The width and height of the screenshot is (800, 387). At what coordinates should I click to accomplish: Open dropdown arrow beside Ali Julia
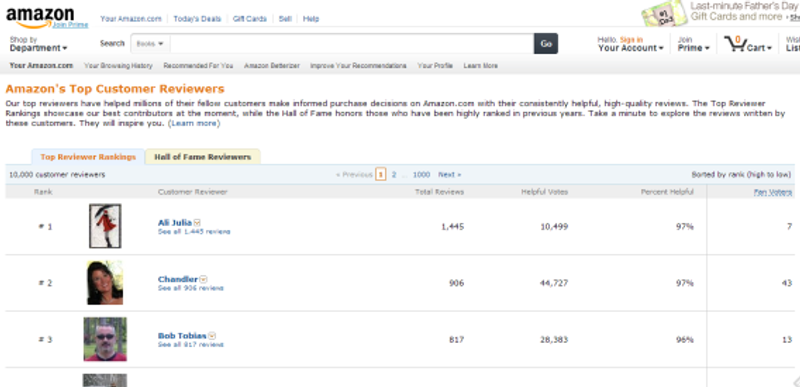coord(197,223)
